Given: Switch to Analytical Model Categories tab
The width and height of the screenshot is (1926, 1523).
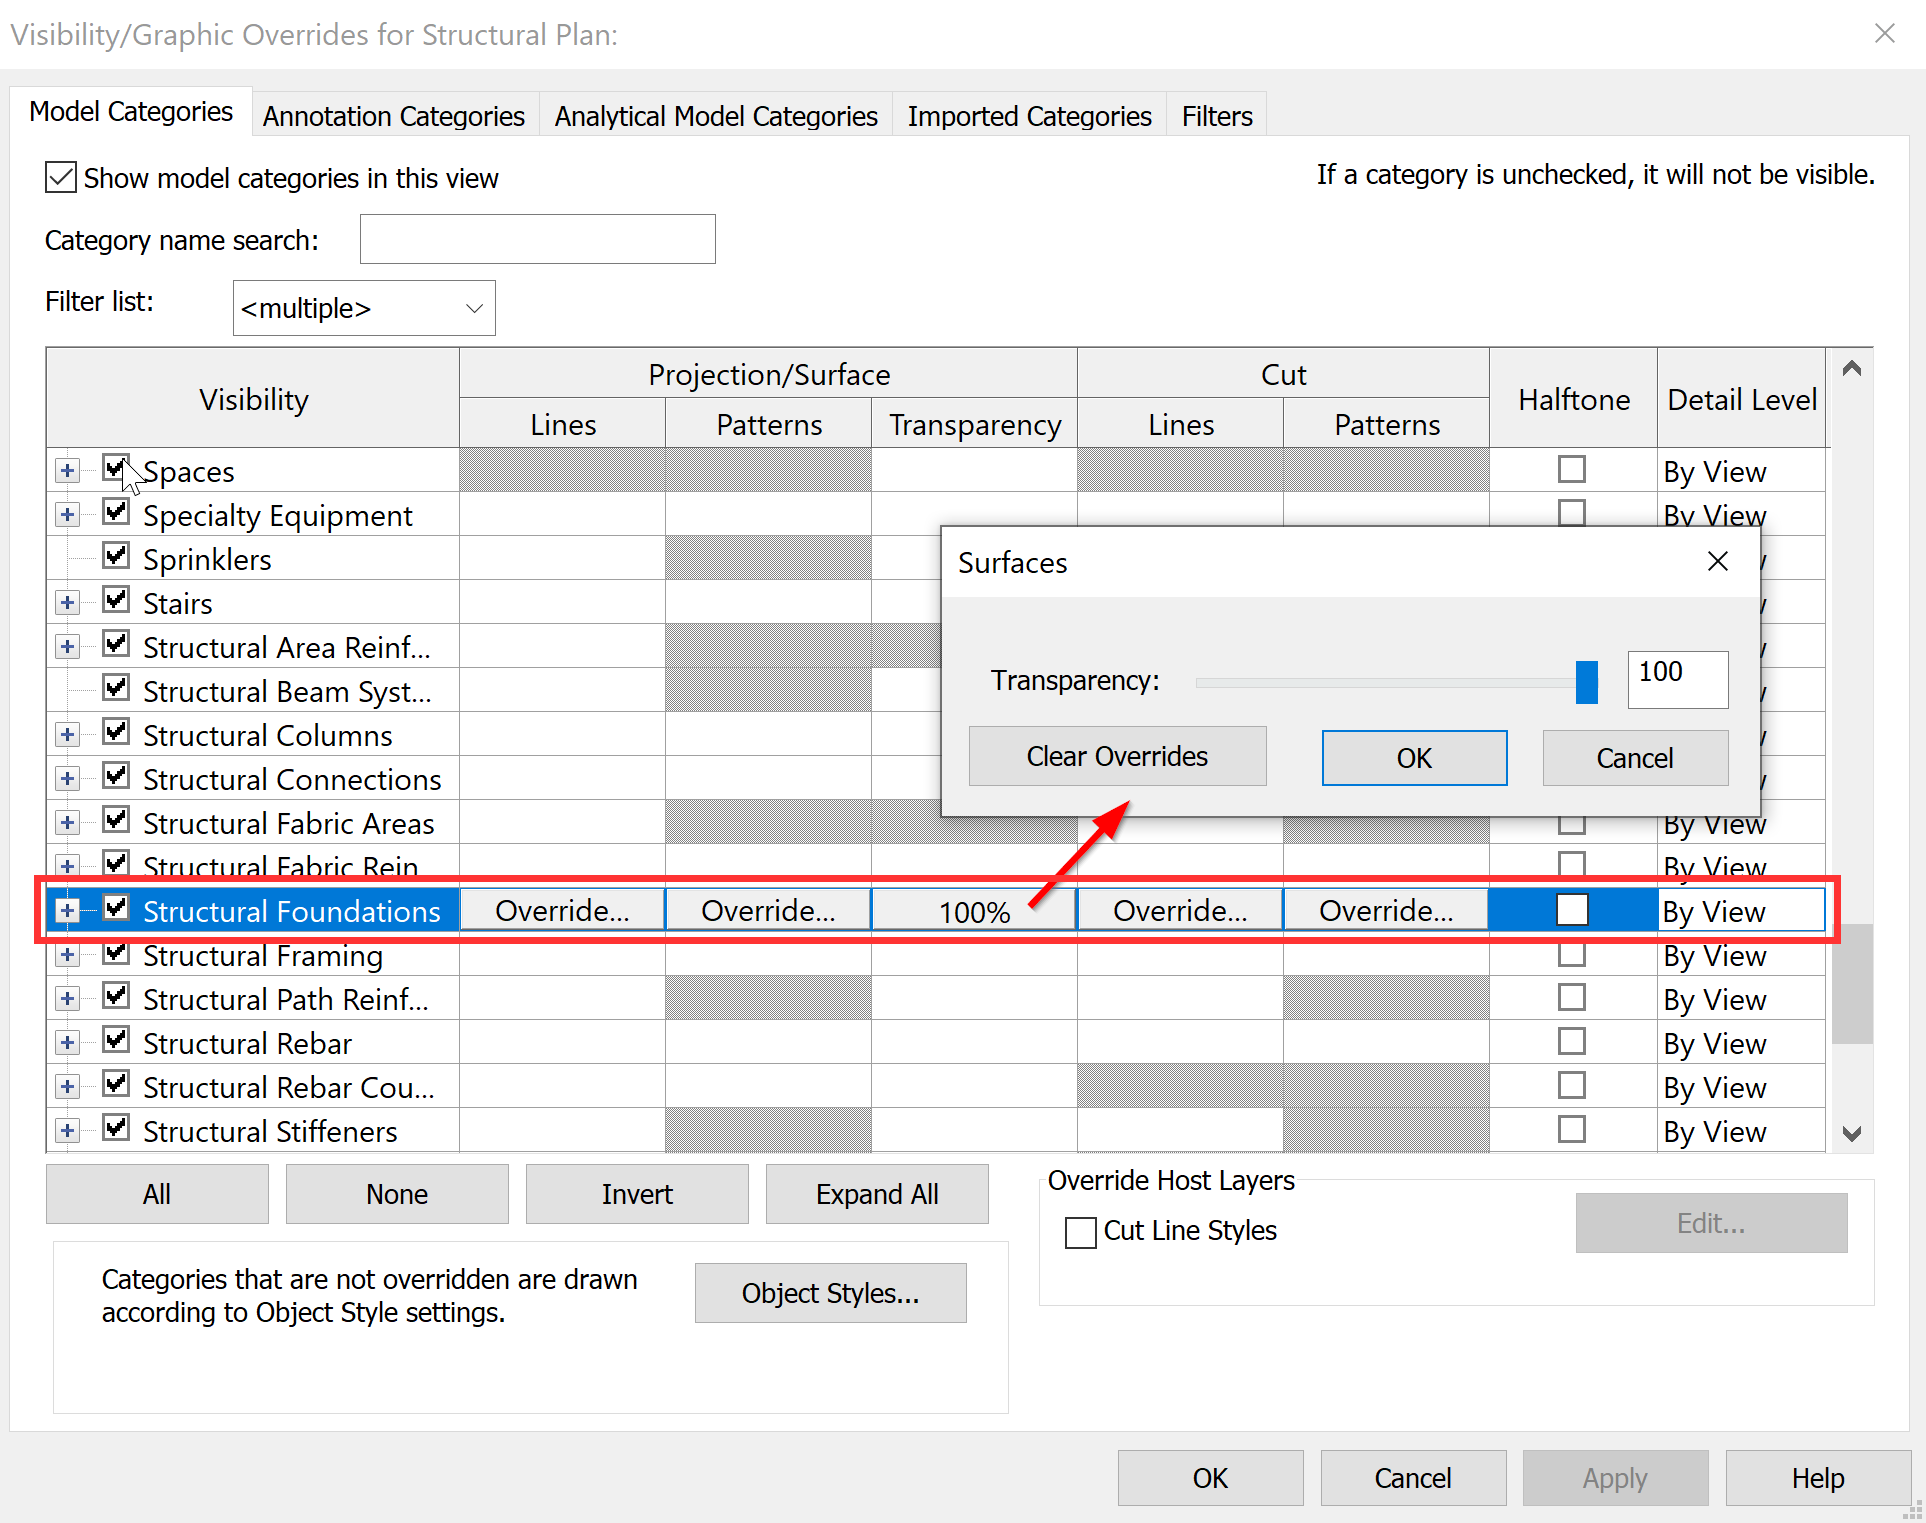Looking at the screenshot, I should pyautogui.click(x=715, y=115).
